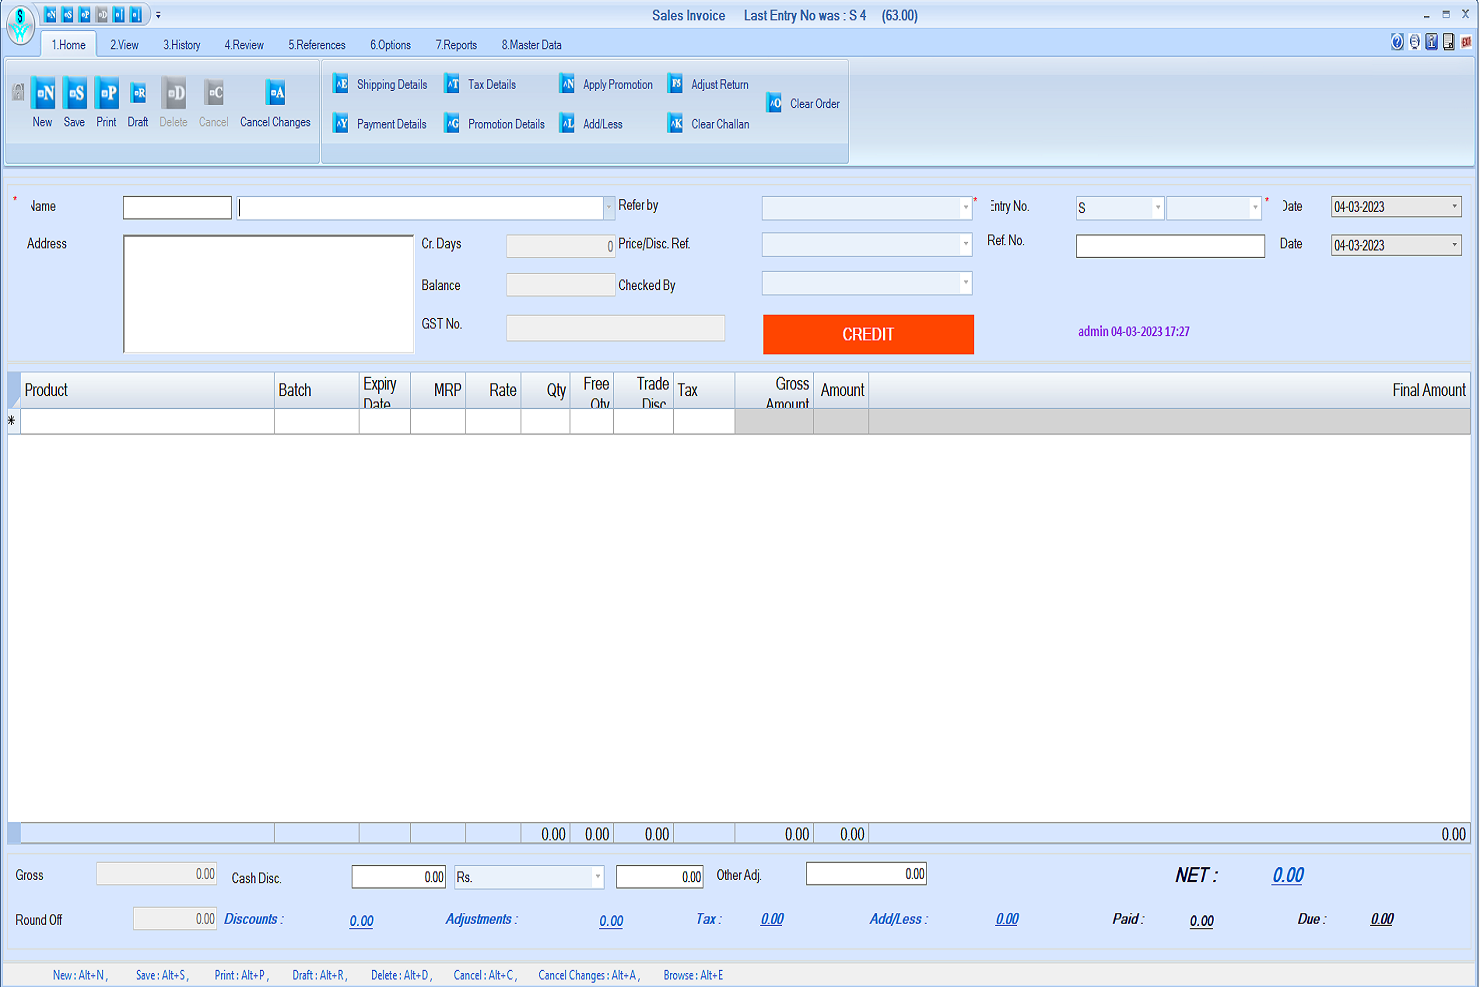This screenshot has height=987, width=1480.
Task: Open the Entry No. date picker dropdown
Action: coord(1454,207)
